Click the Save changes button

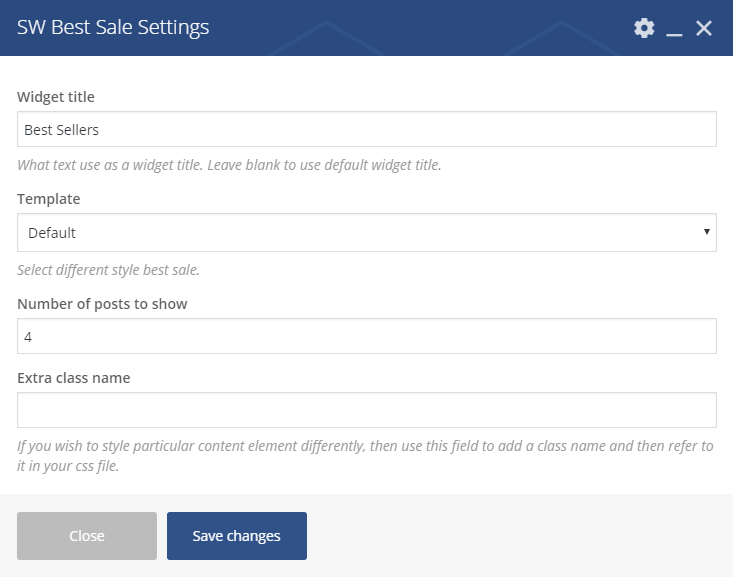(236, 536)
